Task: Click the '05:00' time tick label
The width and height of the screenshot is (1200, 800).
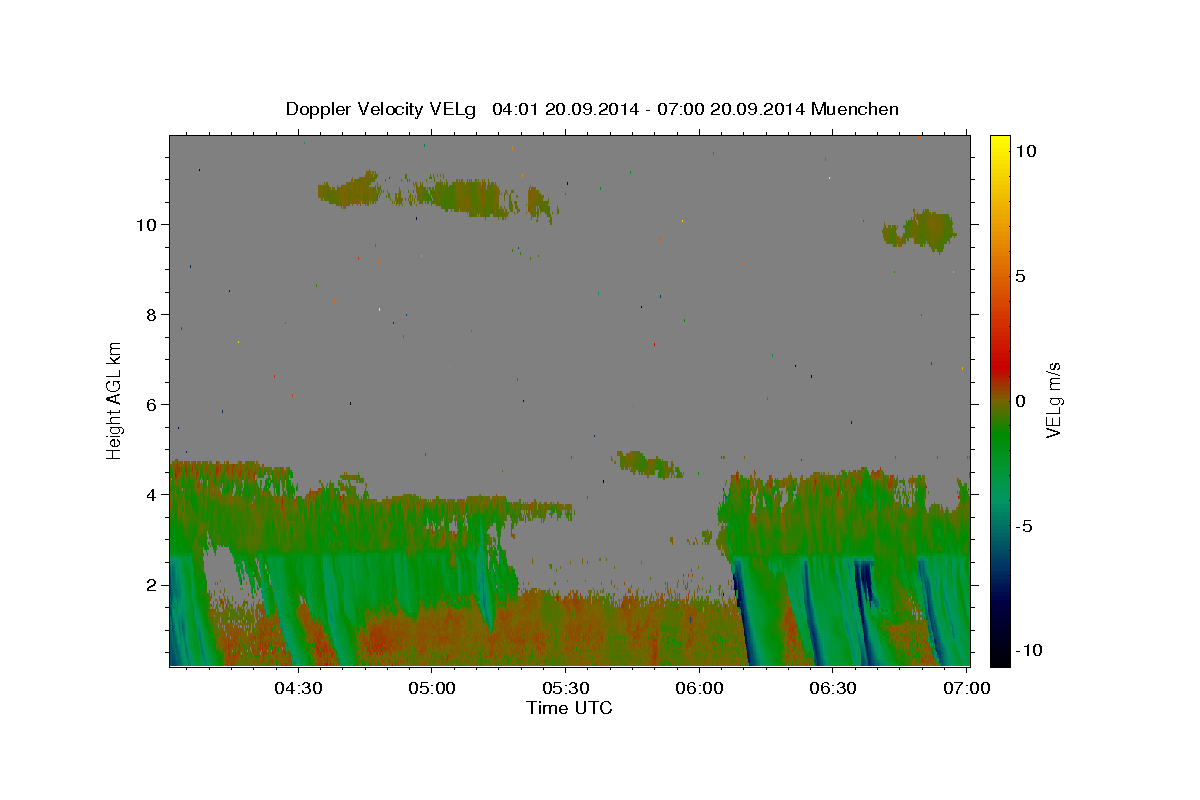Action: pos(432,688)
